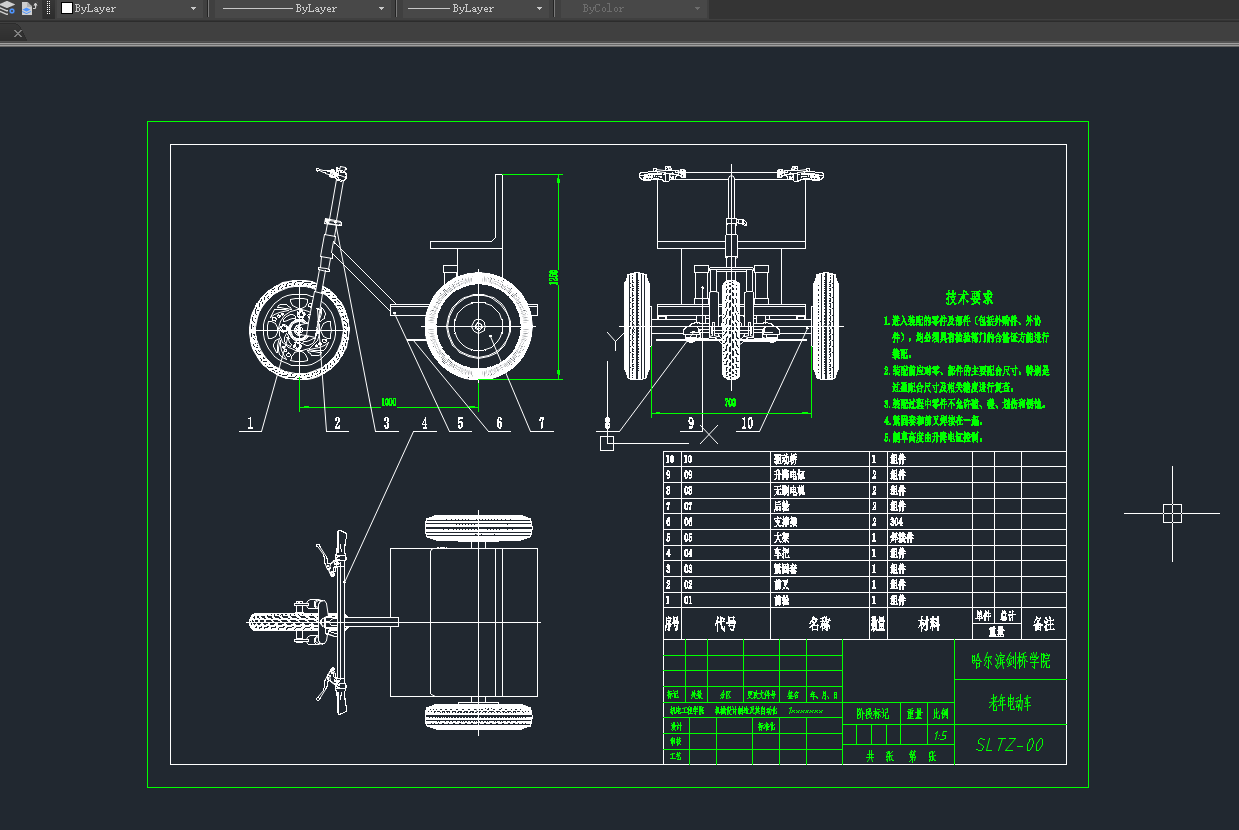Pick callout number 6 under the side view
The image size is (1239, 830).
(499, 424)
